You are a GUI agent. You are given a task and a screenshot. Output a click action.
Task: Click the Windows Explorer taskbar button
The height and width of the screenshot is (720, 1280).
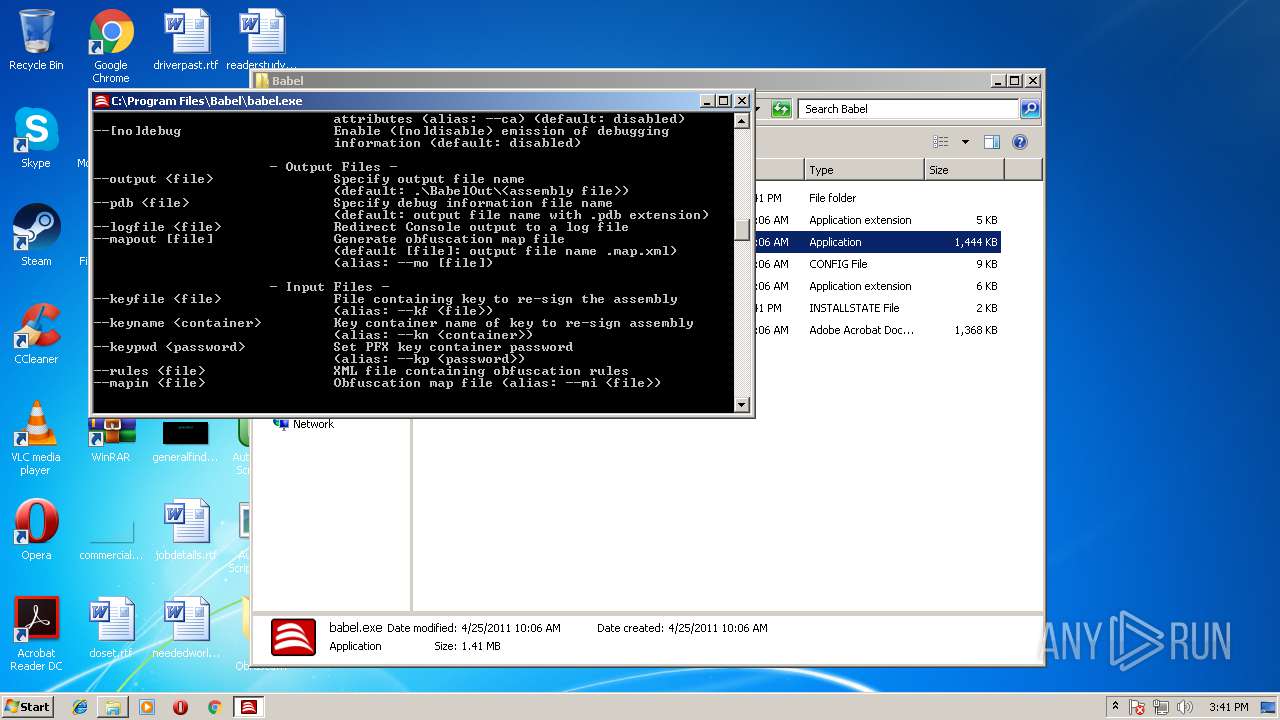113,707
